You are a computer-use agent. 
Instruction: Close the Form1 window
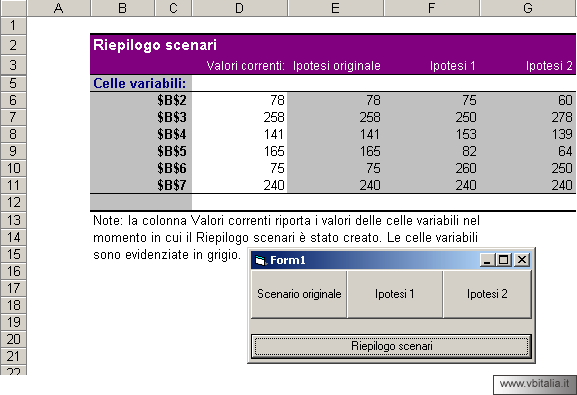pyautogui.click(x=522, y=260)
